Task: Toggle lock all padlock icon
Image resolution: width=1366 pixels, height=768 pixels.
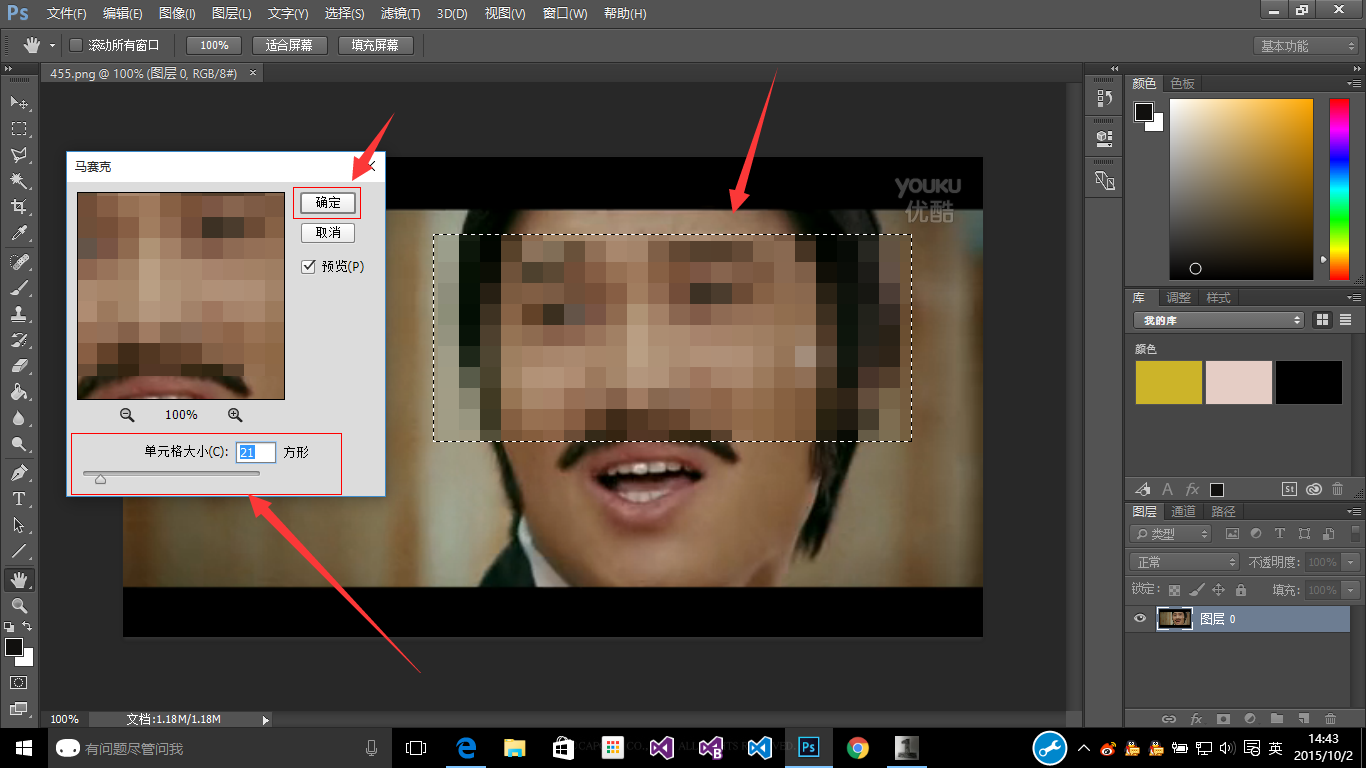Action: click(x=1241, y=590)
